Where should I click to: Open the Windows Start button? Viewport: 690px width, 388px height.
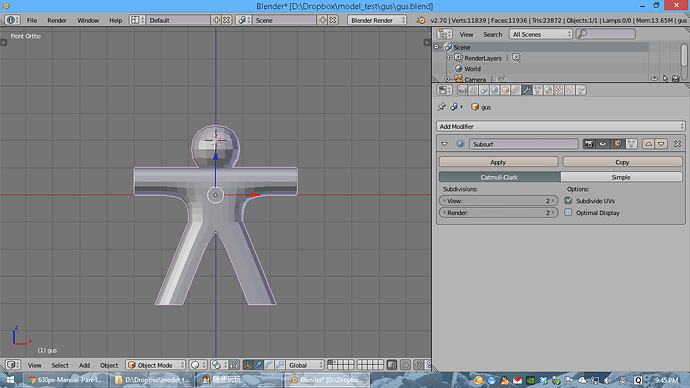[x=10, y=380]
